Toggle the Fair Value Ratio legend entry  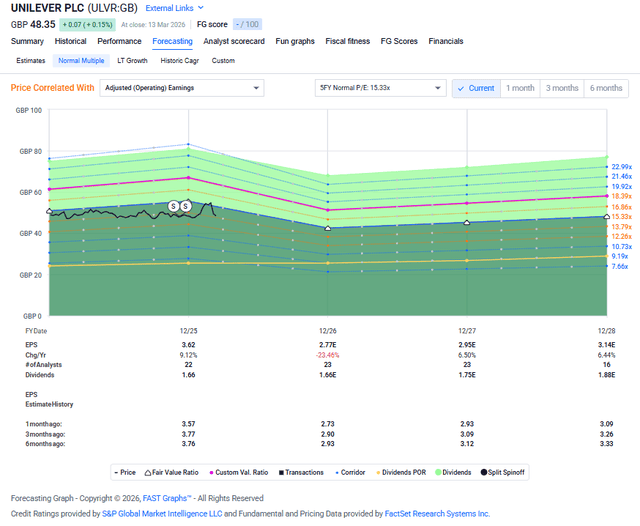(x=172, y=473)
